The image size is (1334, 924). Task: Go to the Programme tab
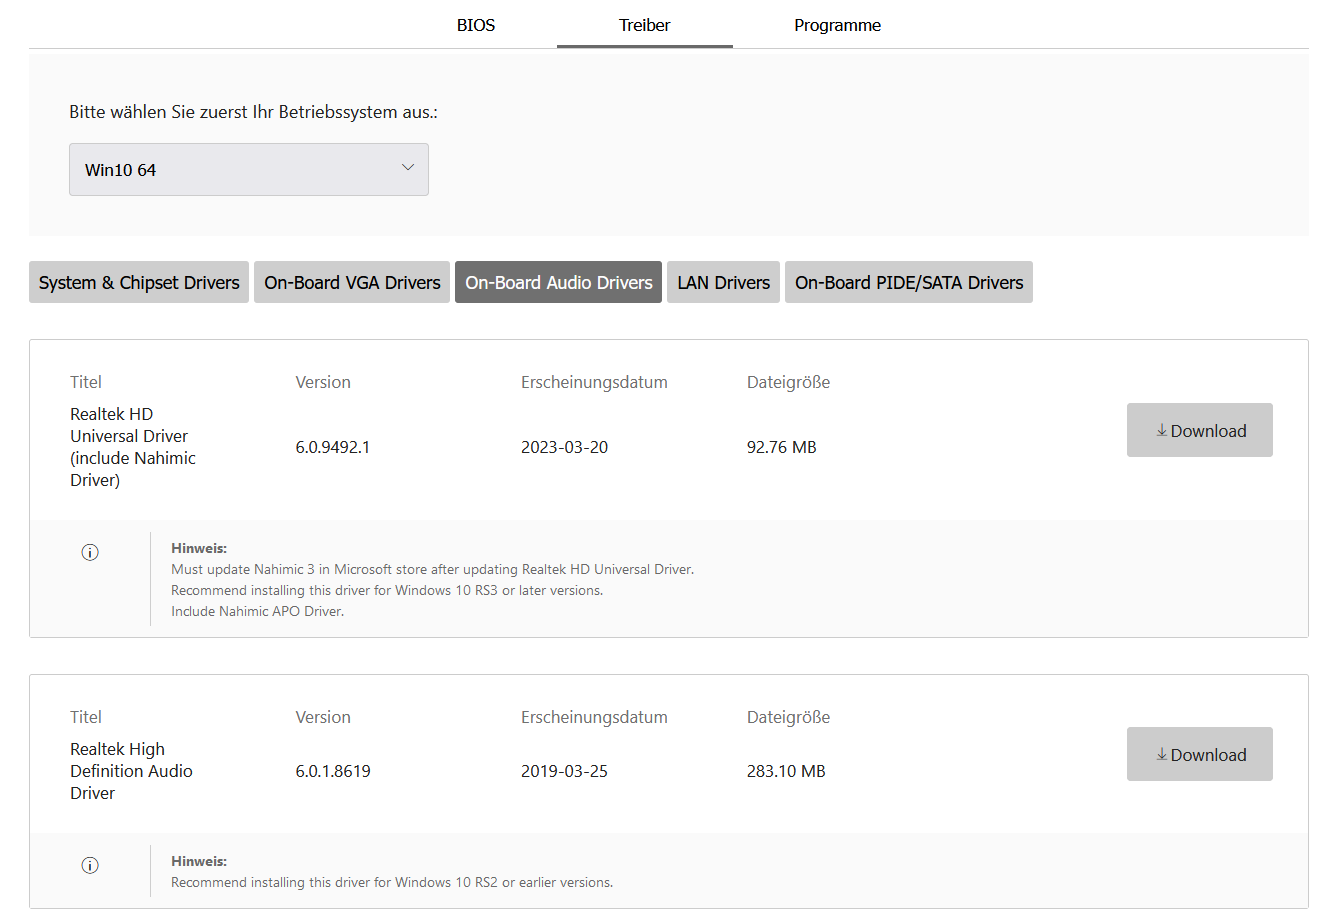837,25
